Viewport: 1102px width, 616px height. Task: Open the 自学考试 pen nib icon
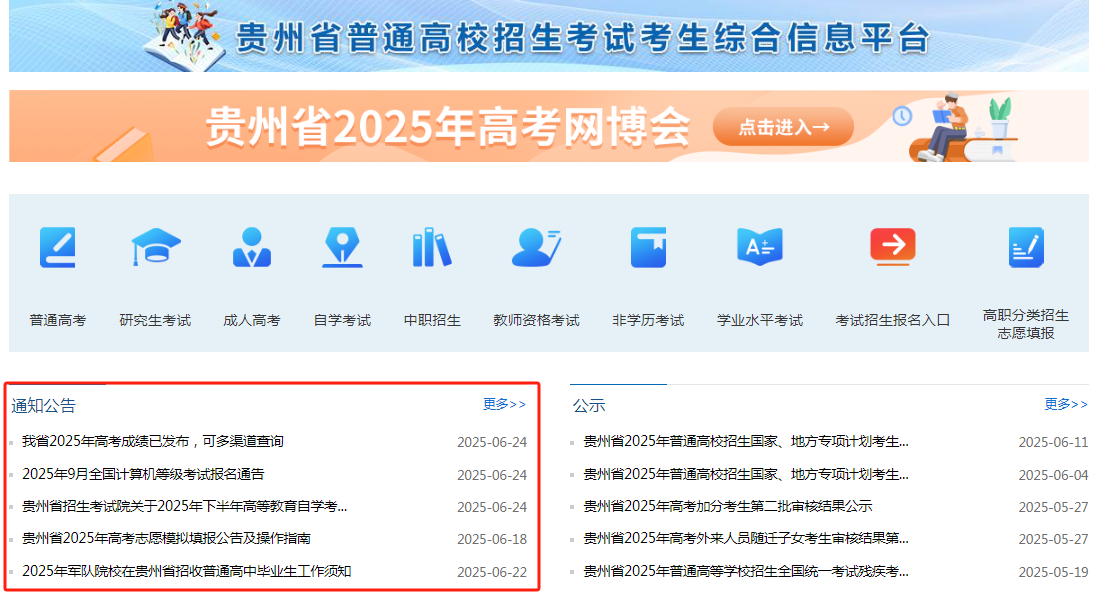[x=342, y=247]
